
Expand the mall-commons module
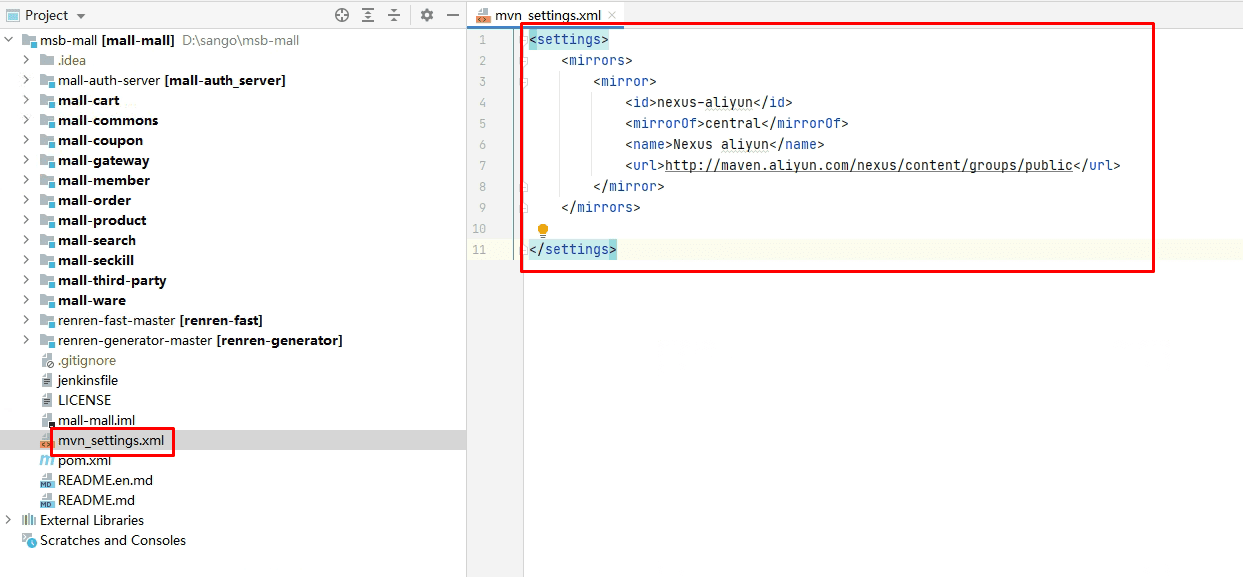pos(27,120)
